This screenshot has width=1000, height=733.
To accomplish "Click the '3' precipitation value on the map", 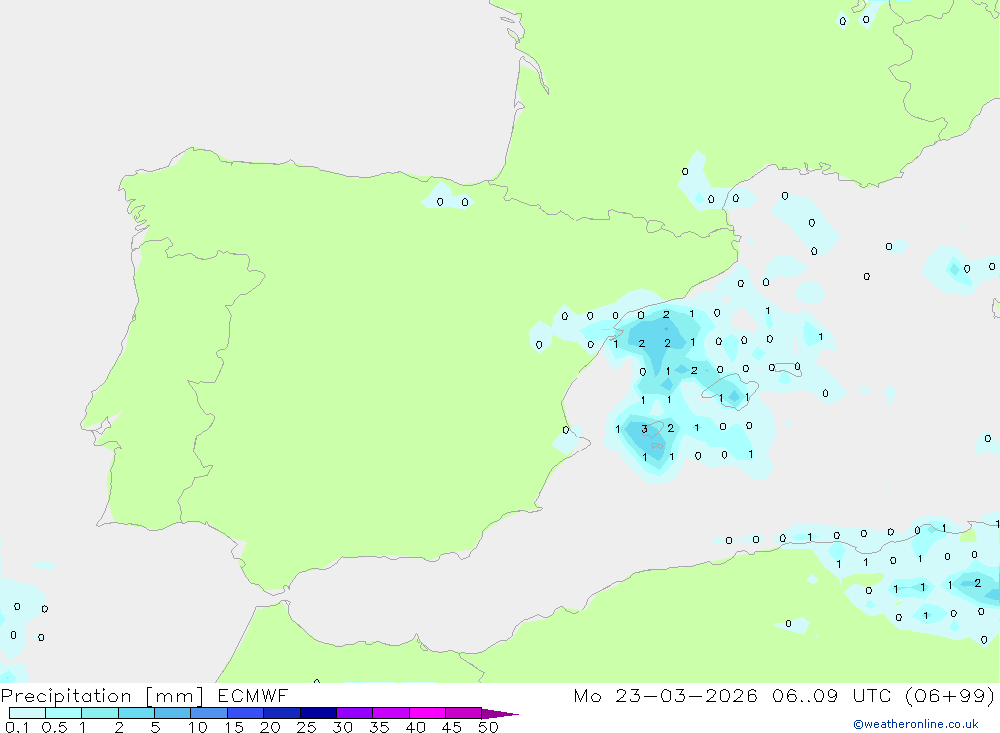I will (645, 429).
